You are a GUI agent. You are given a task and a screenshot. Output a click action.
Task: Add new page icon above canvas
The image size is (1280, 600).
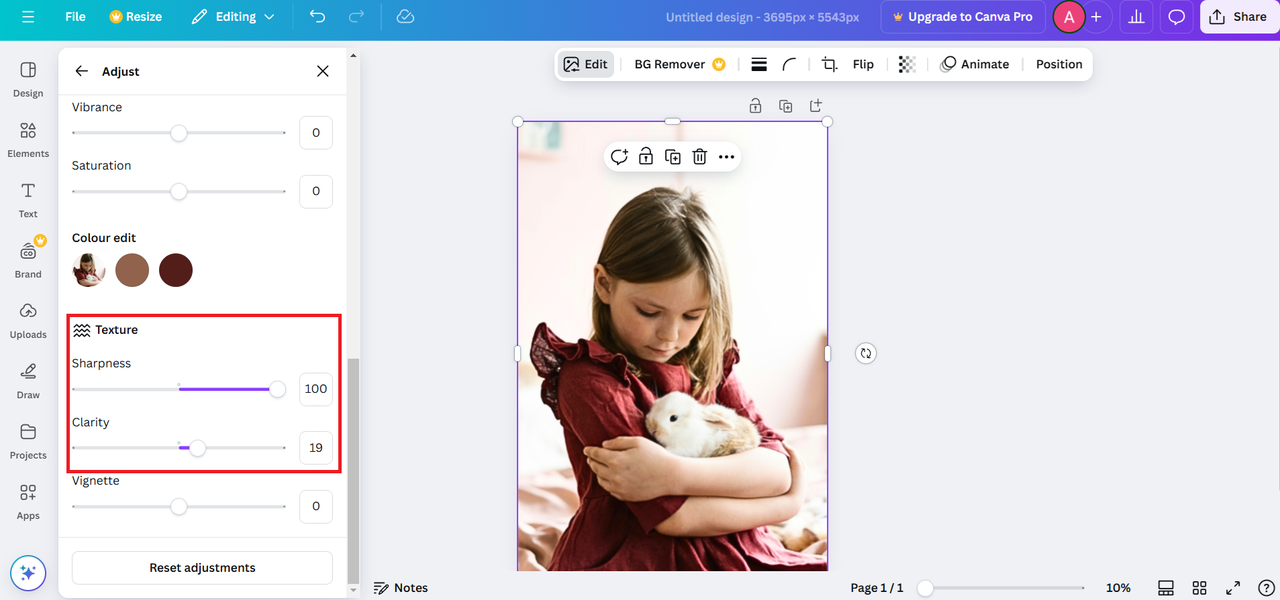816,106
